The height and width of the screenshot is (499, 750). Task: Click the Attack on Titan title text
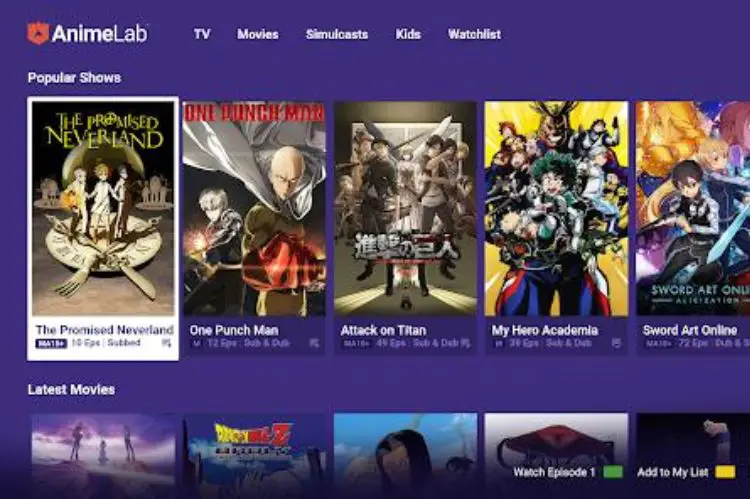pyautogui.click(x=383, y=330)
